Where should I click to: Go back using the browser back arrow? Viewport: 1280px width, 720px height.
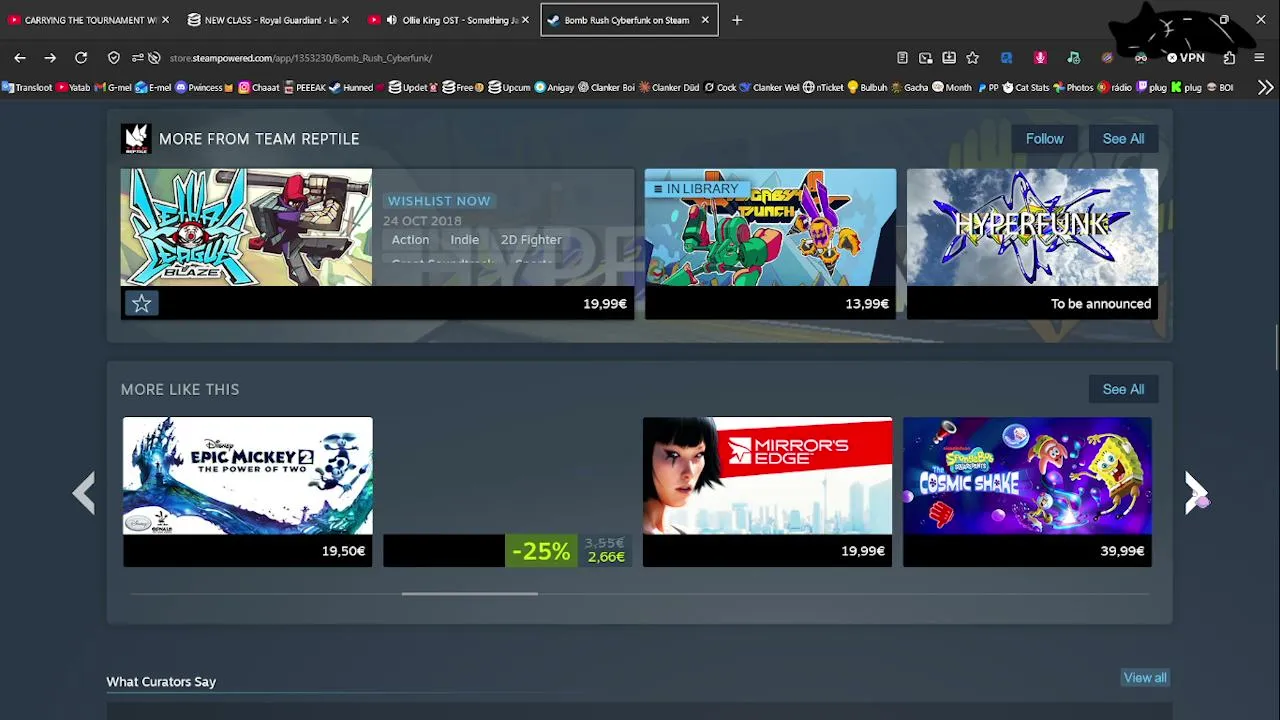coord(20,58)
